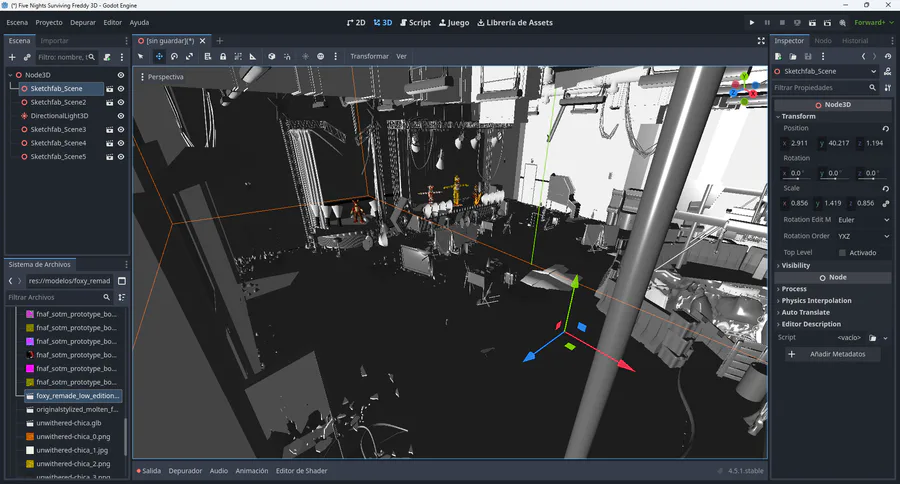900x484 pixels.
Task: Hide the Node3D root node
Action: (121, 75)
